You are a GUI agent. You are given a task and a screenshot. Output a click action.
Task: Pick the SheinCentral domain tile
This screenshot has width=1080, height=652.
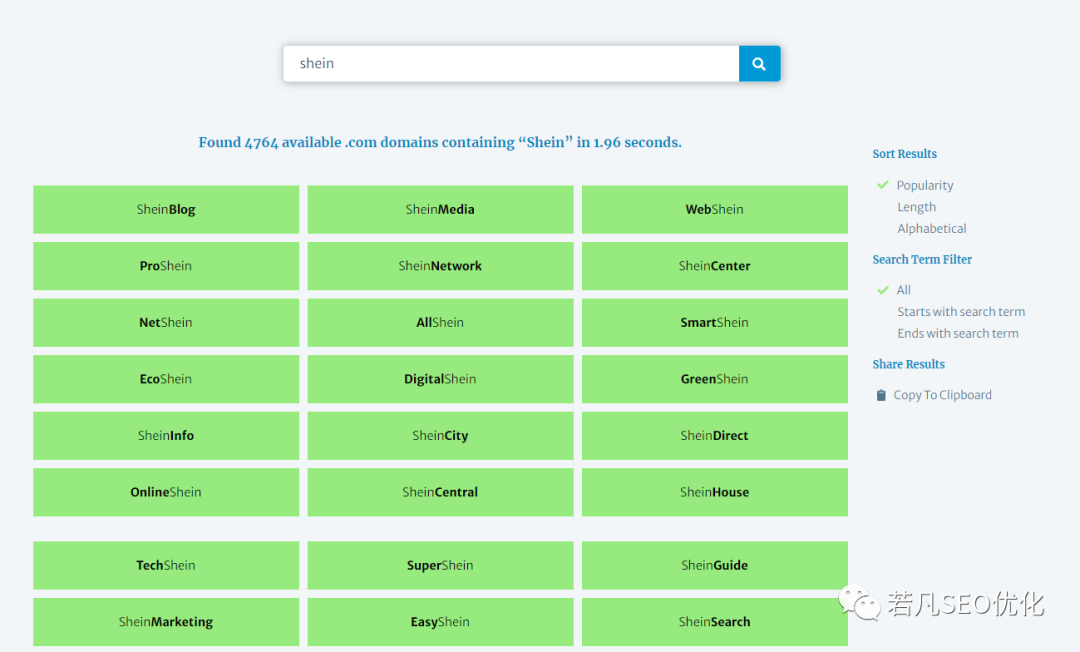click(x=440, y=492)
